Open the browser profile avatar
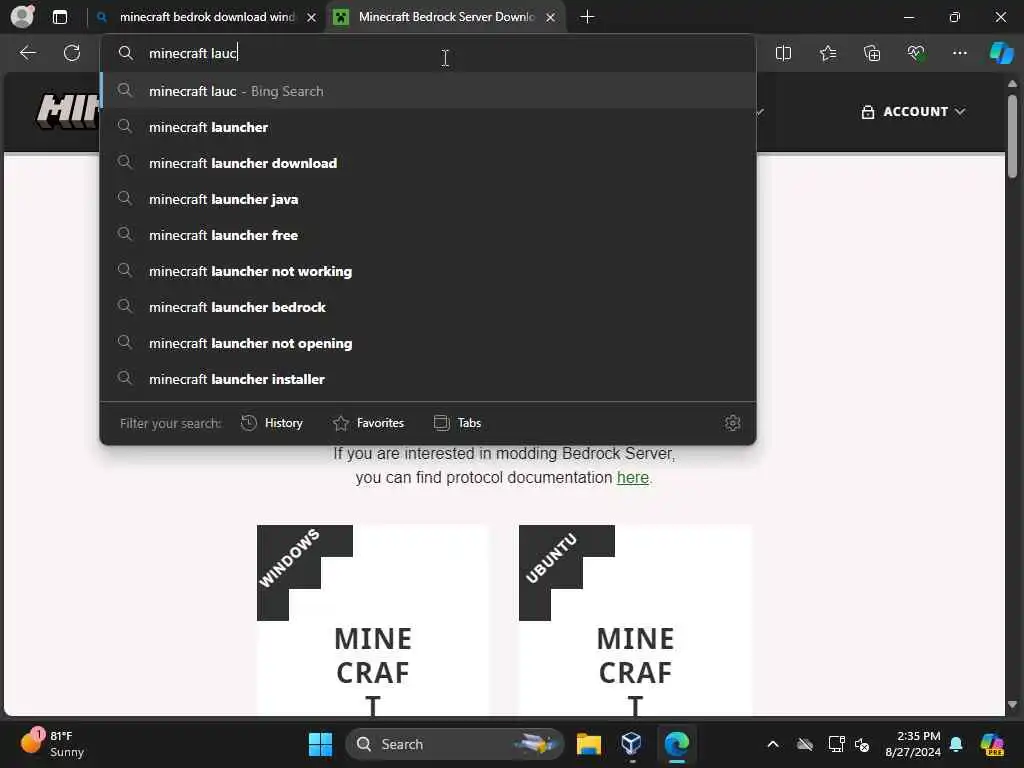1024x768 pixels. [22, 16]
